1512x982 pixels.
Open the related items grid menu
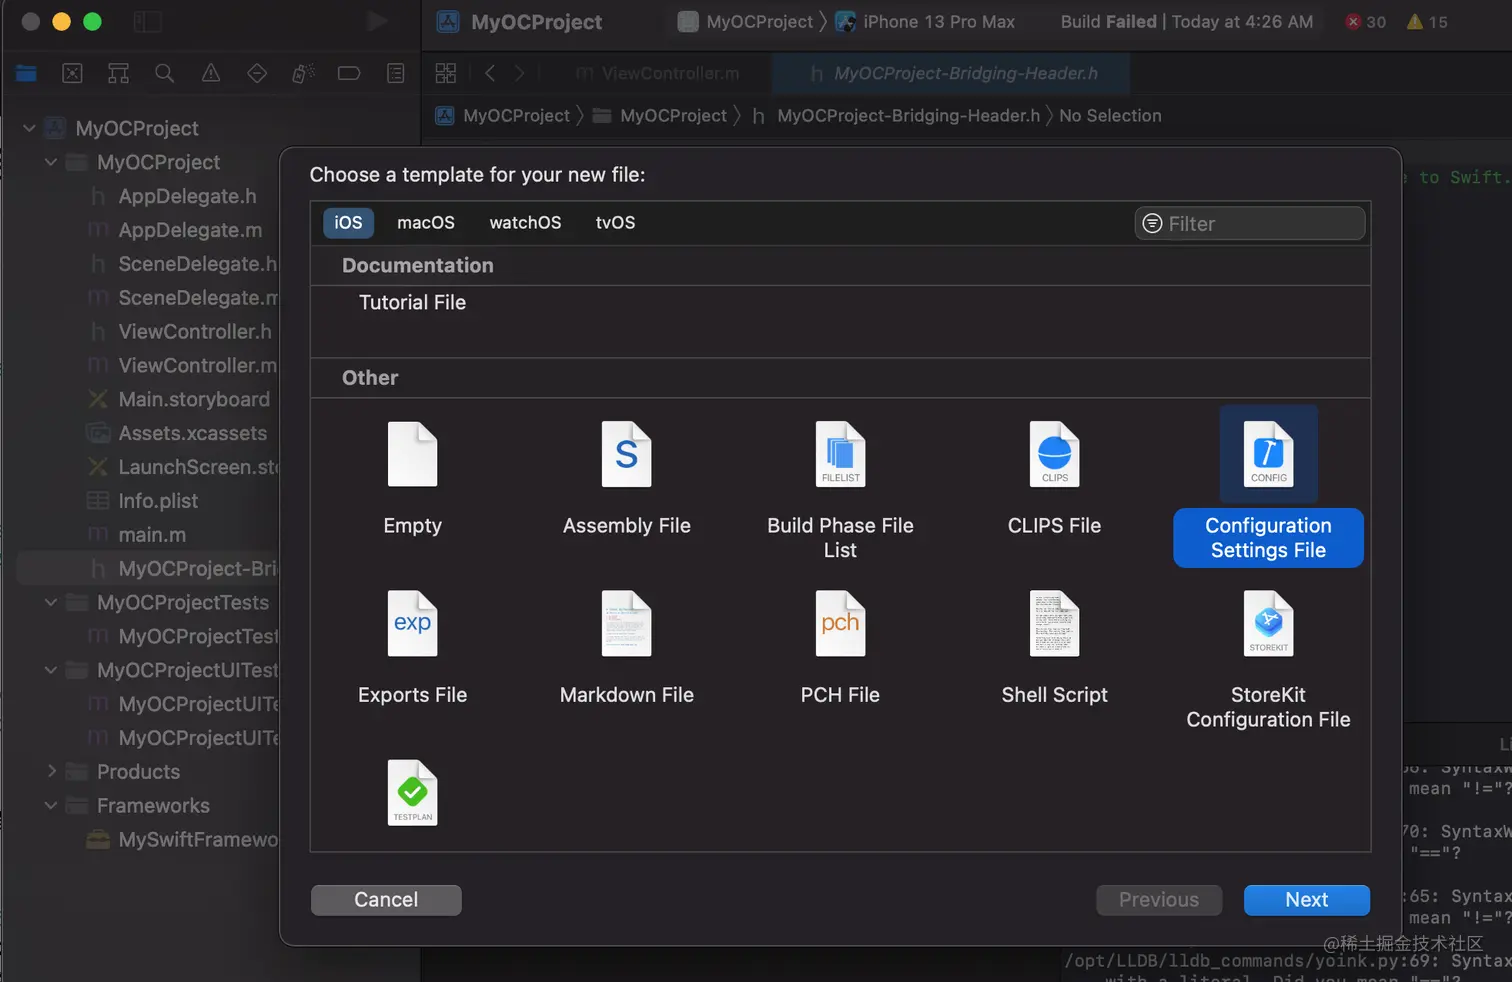[446, 73]
